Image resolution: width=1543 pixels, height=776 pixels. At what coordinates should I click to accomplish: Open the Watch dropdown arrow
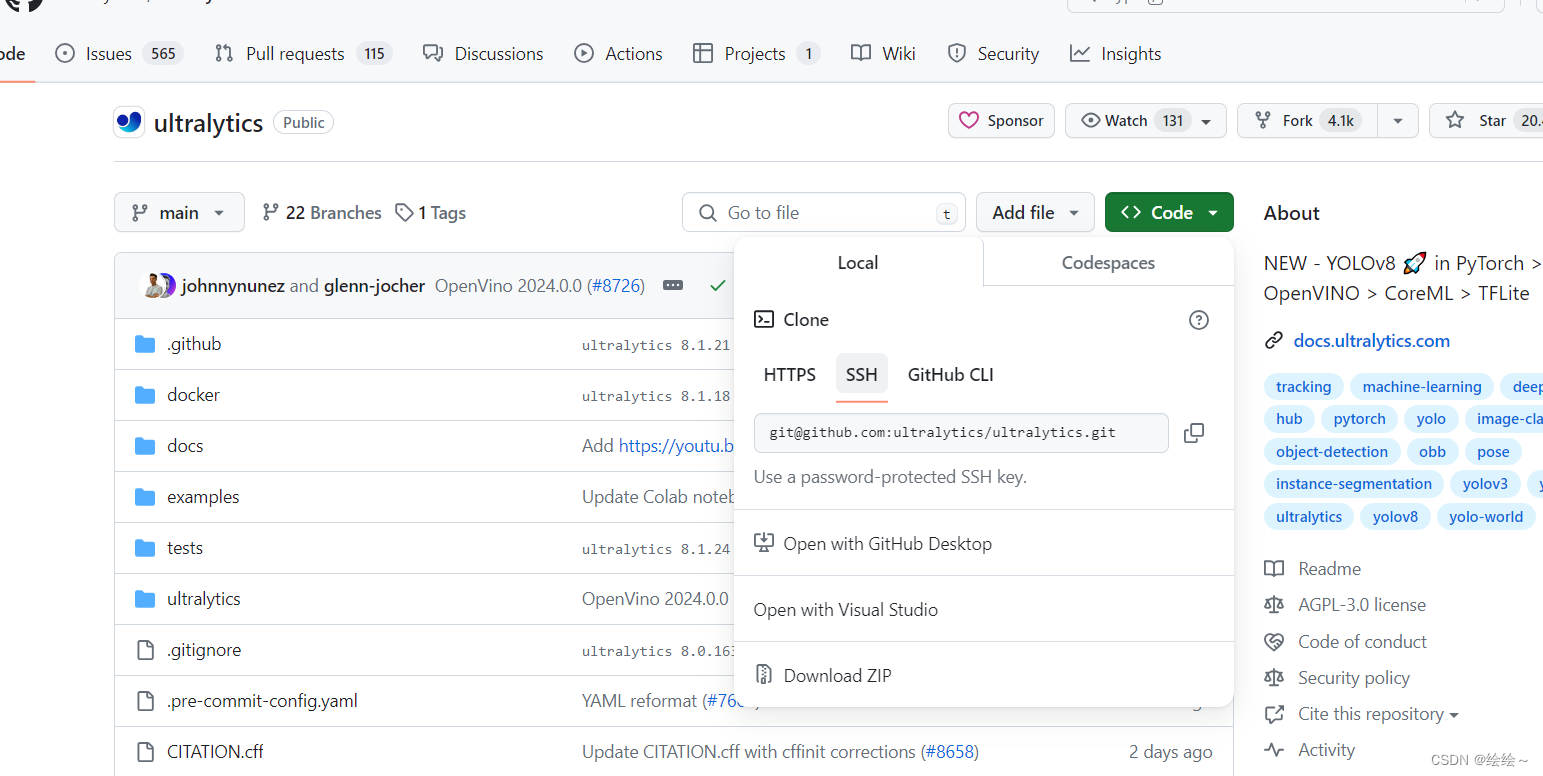(1207, 121)
